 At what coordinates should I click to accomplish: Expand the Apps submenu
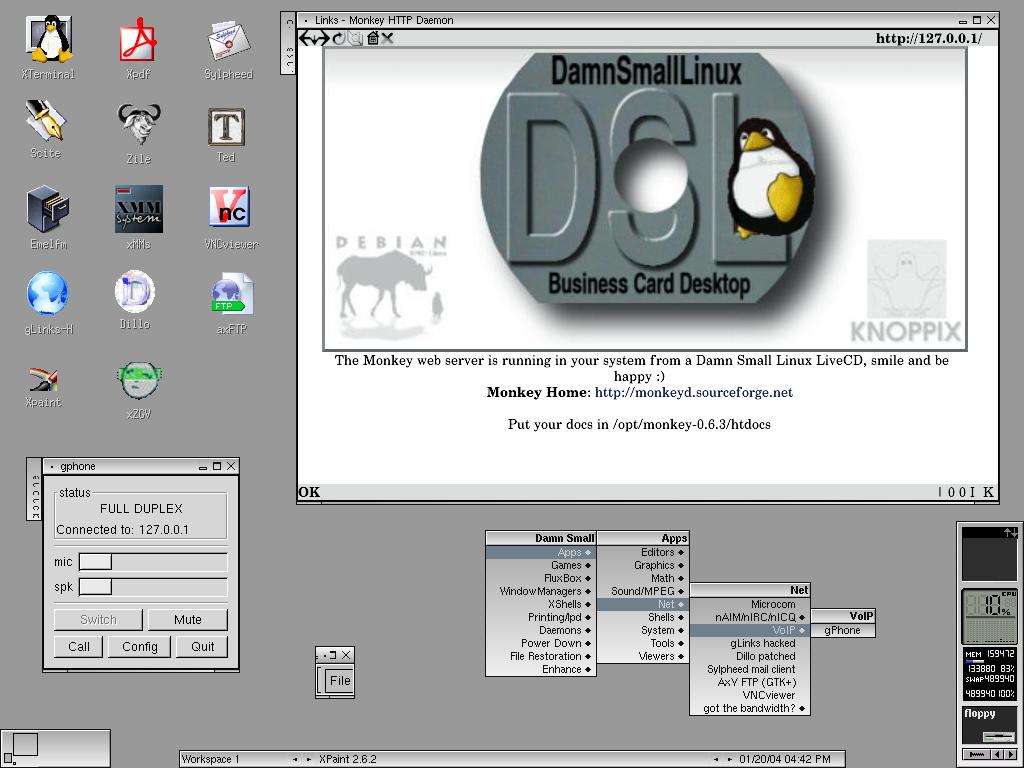(x=541, y=552)
